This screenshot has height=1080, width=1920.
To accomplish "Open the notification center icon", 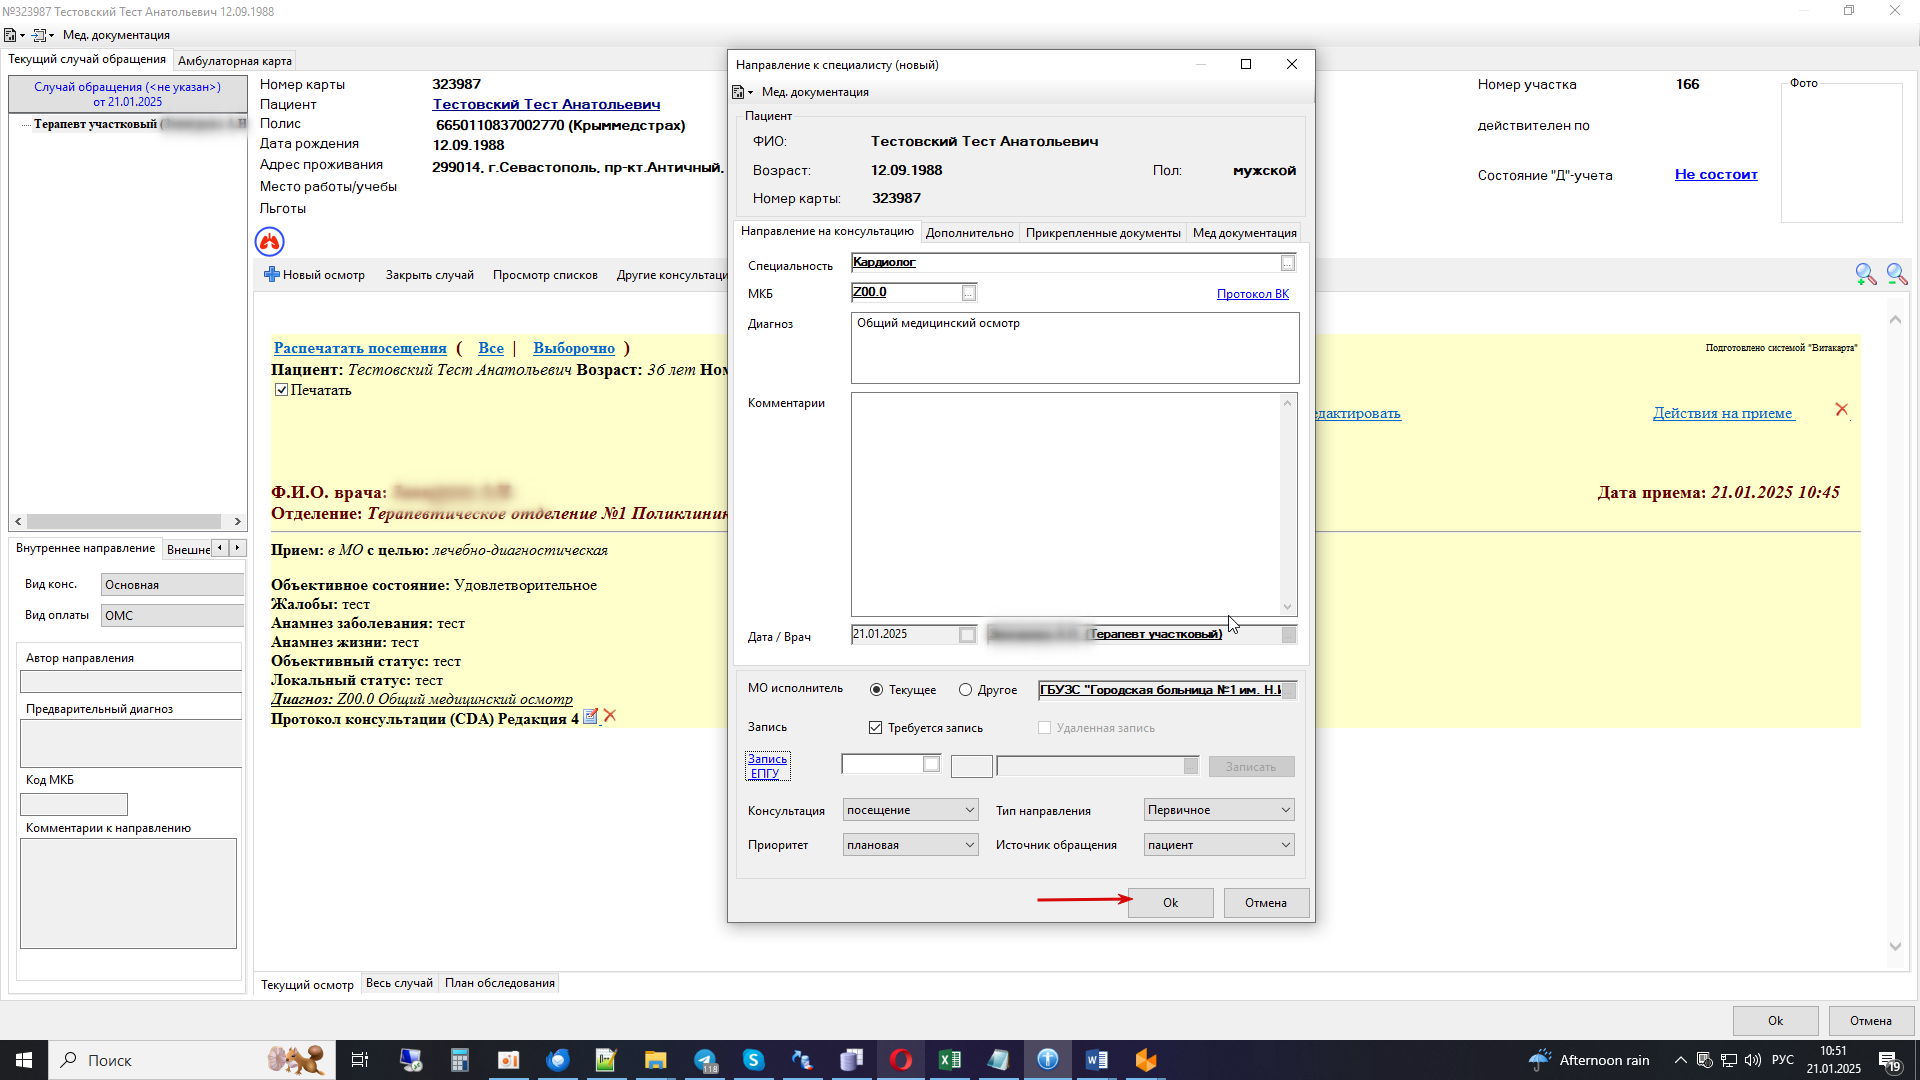I will pyautogui.click(x=1889, y=1061).
